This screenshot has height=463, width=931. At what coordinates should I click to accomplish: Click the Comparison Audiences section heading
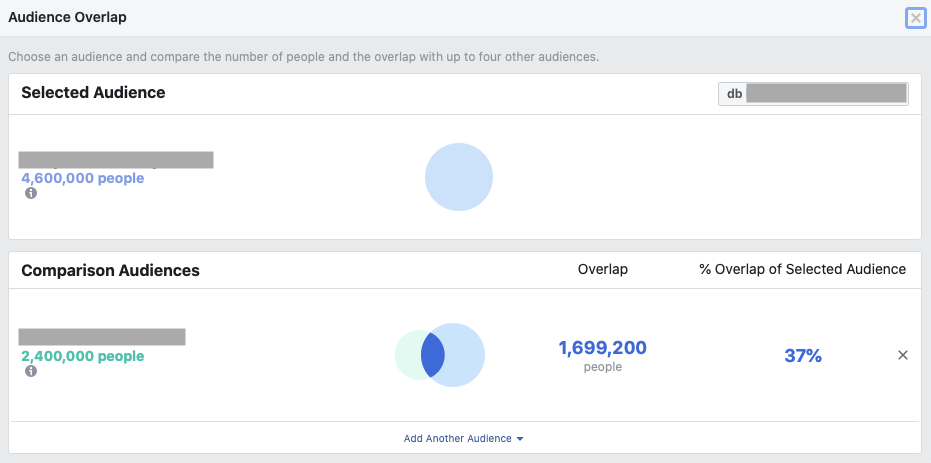110,270
